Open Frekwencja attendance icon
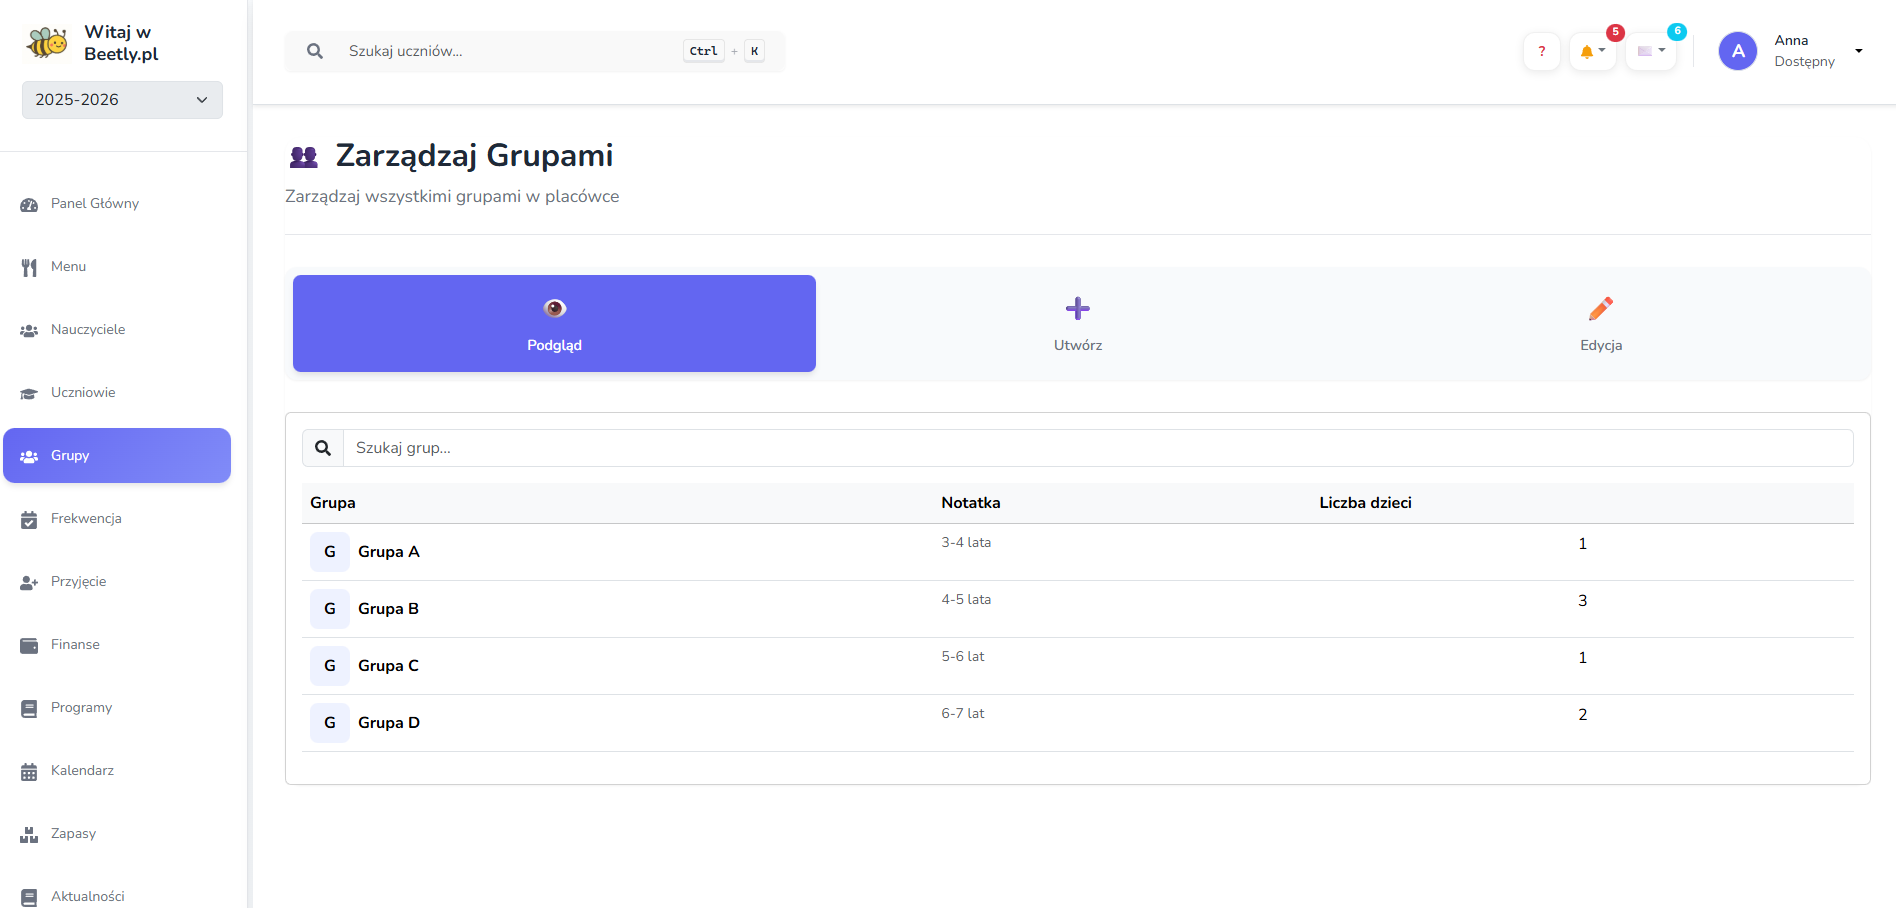Image resolution: width=1896 pixels, height=908 pixels. click(x=28, y=518)
